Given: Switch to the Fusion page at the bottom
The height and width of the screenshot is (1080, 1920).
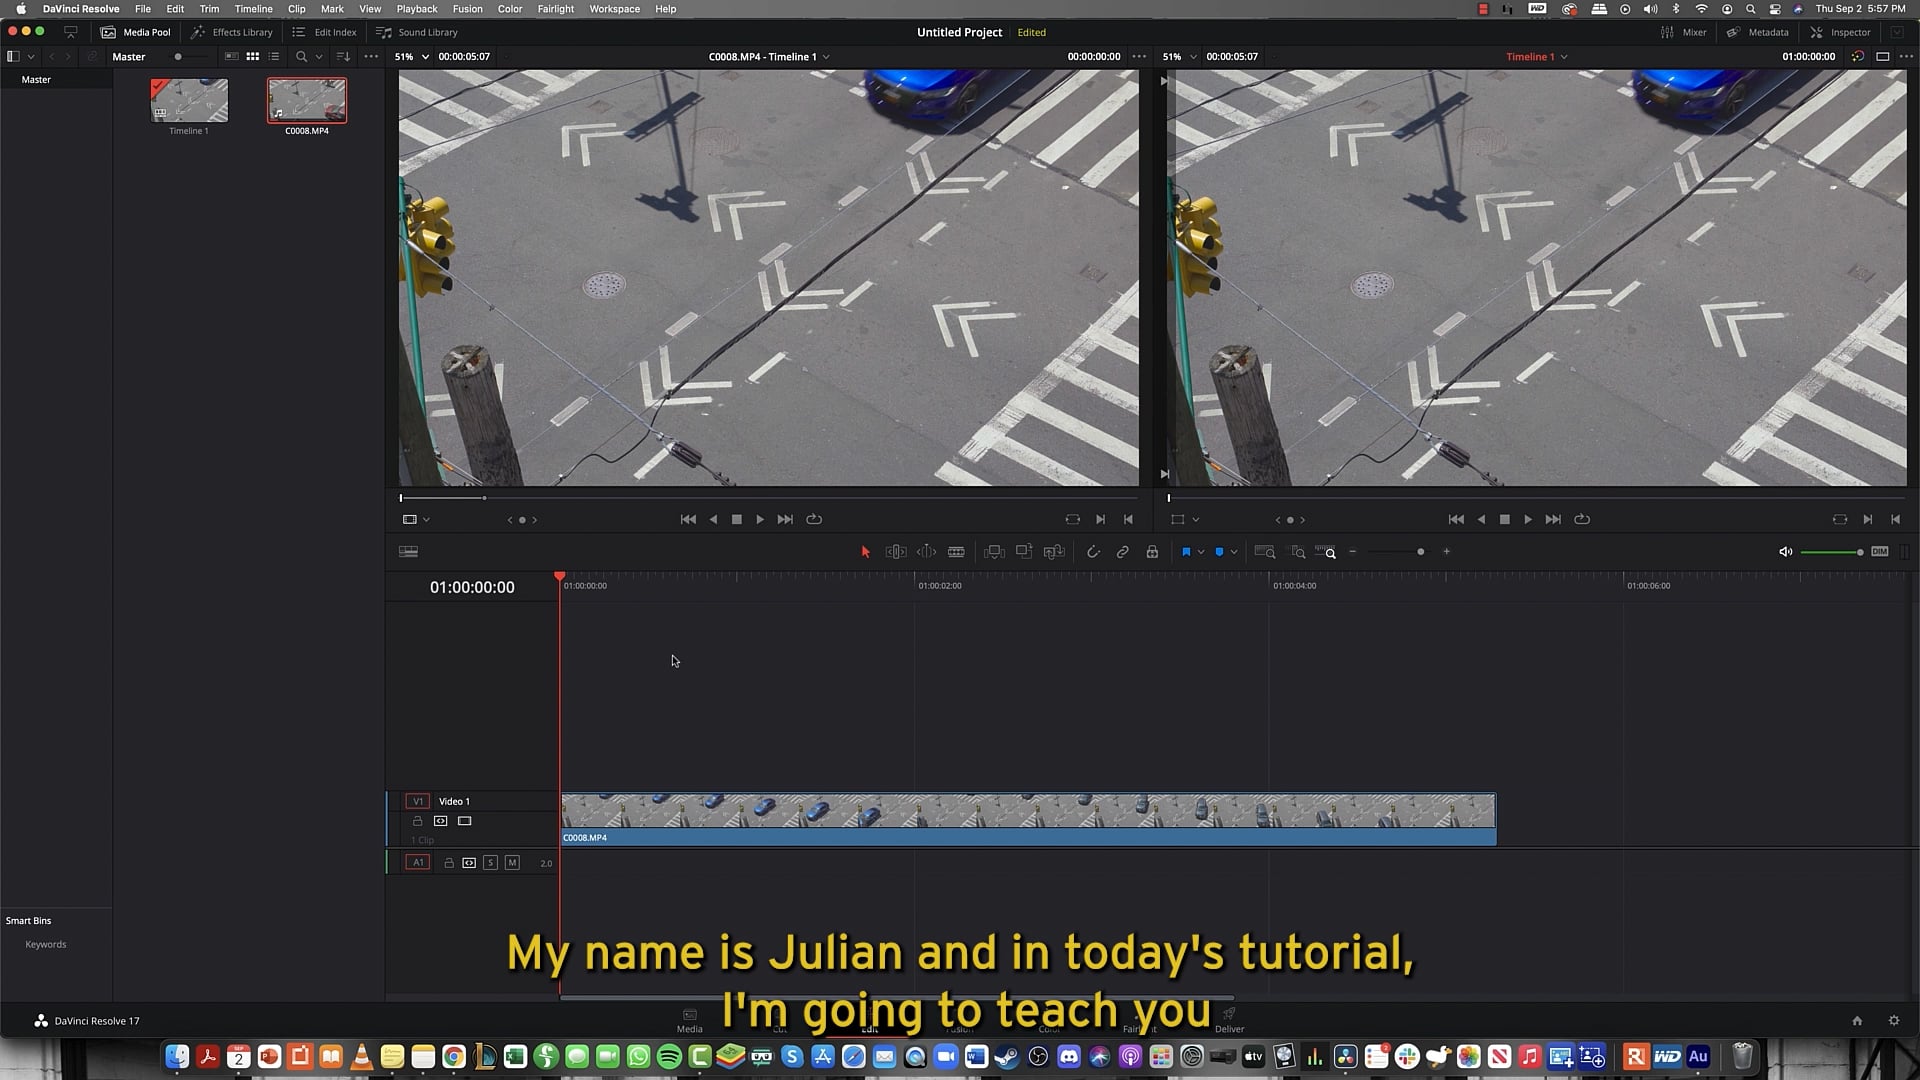Looking at the screenshot, I should coord(958,1021).
